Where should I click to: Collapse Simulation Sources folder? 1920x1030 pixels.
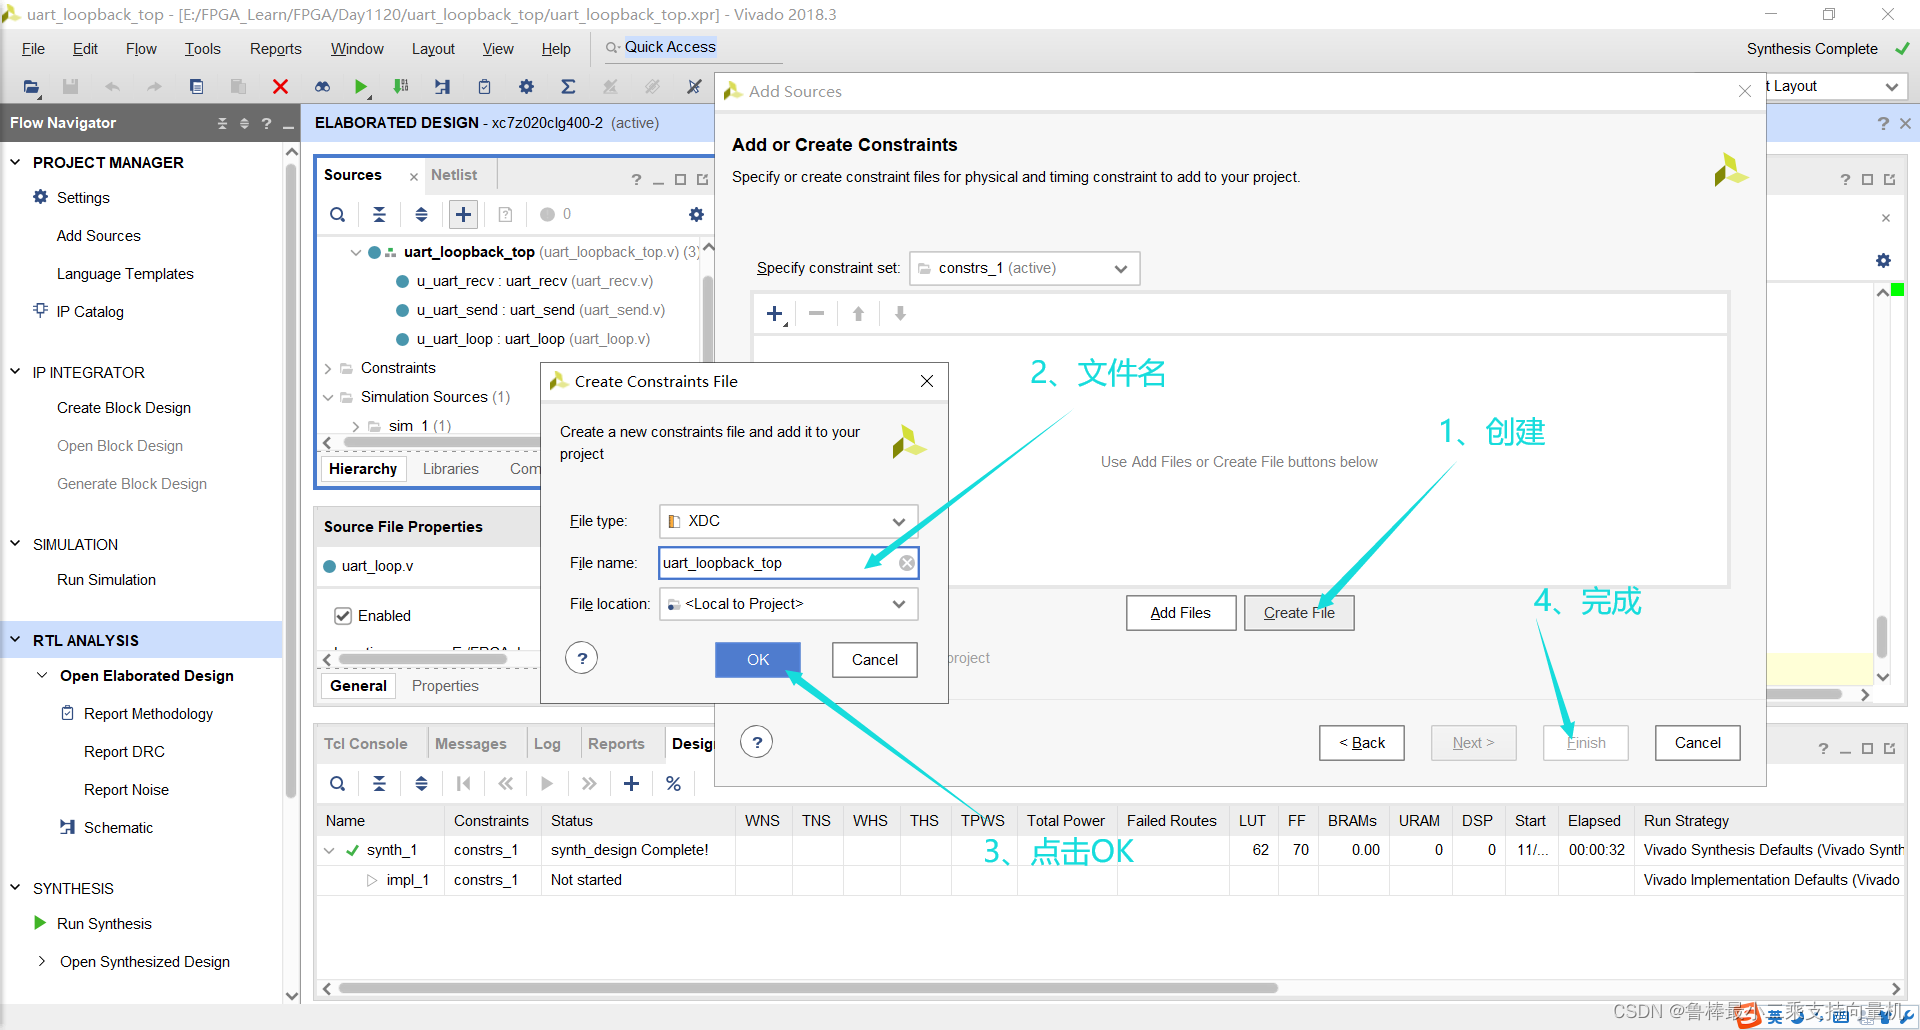(327, 397)
